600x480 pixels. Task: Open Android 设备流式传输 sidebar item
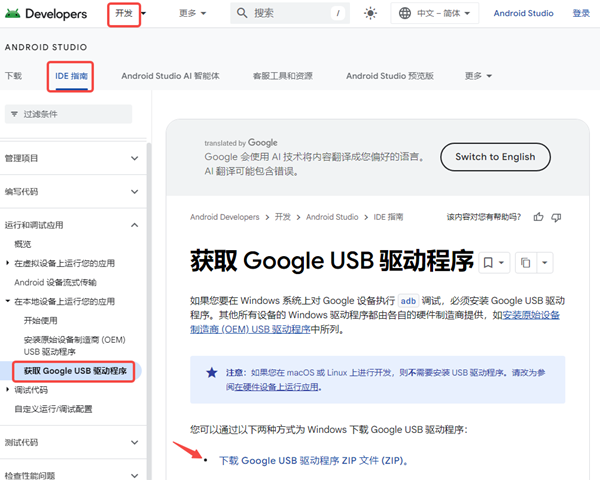click(55, 282)
